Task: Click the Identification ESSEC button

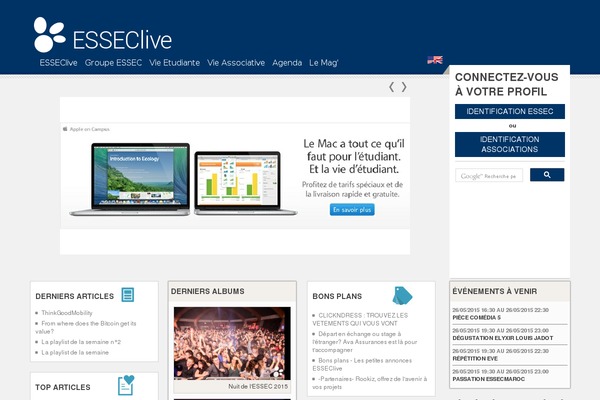Action: 510,111
